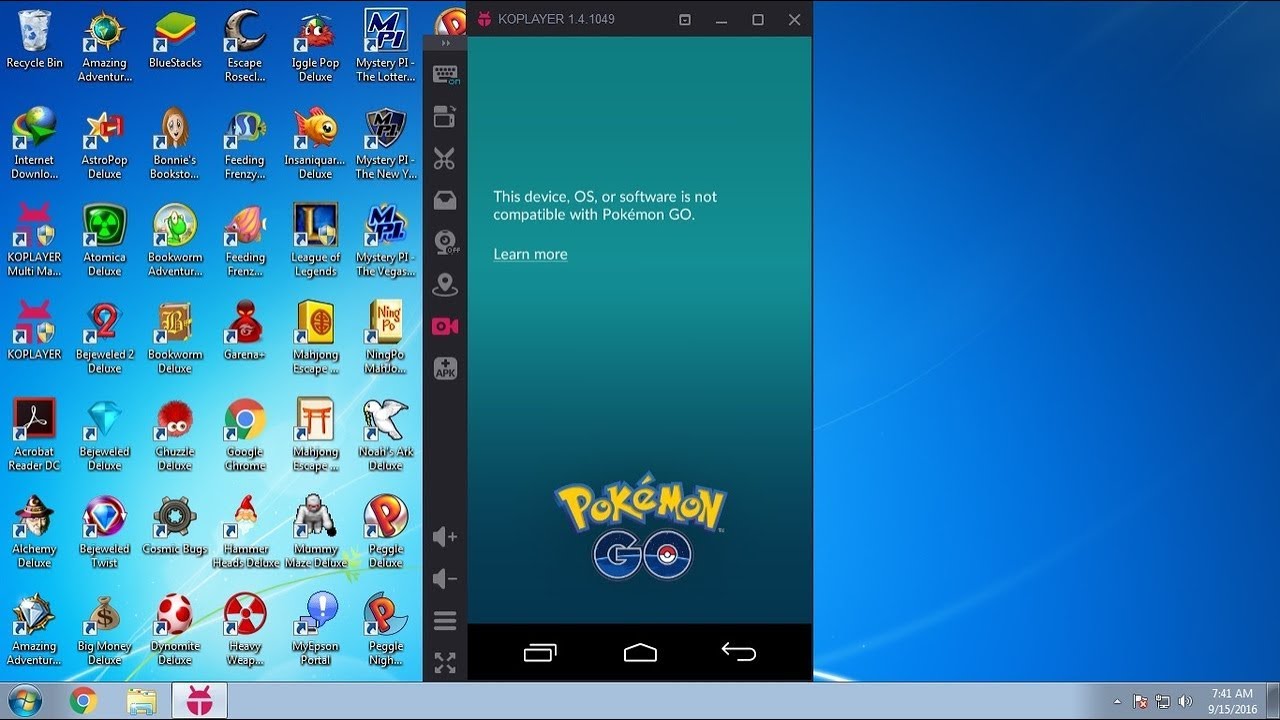
Task: Select the Escape Rosecl... desktop shortcut
Action: [245, 46]
